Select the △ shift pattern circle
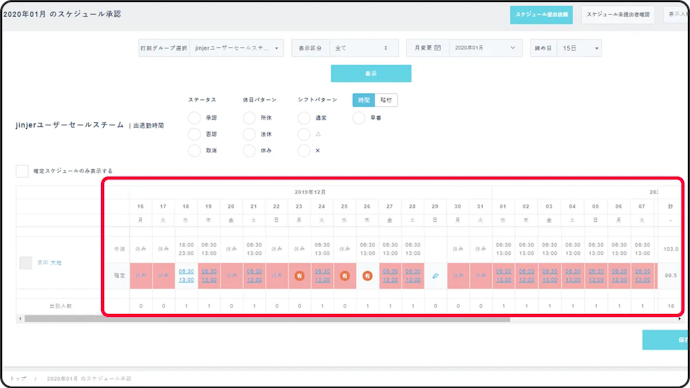The image size is (690, 388). pos(304,134)
